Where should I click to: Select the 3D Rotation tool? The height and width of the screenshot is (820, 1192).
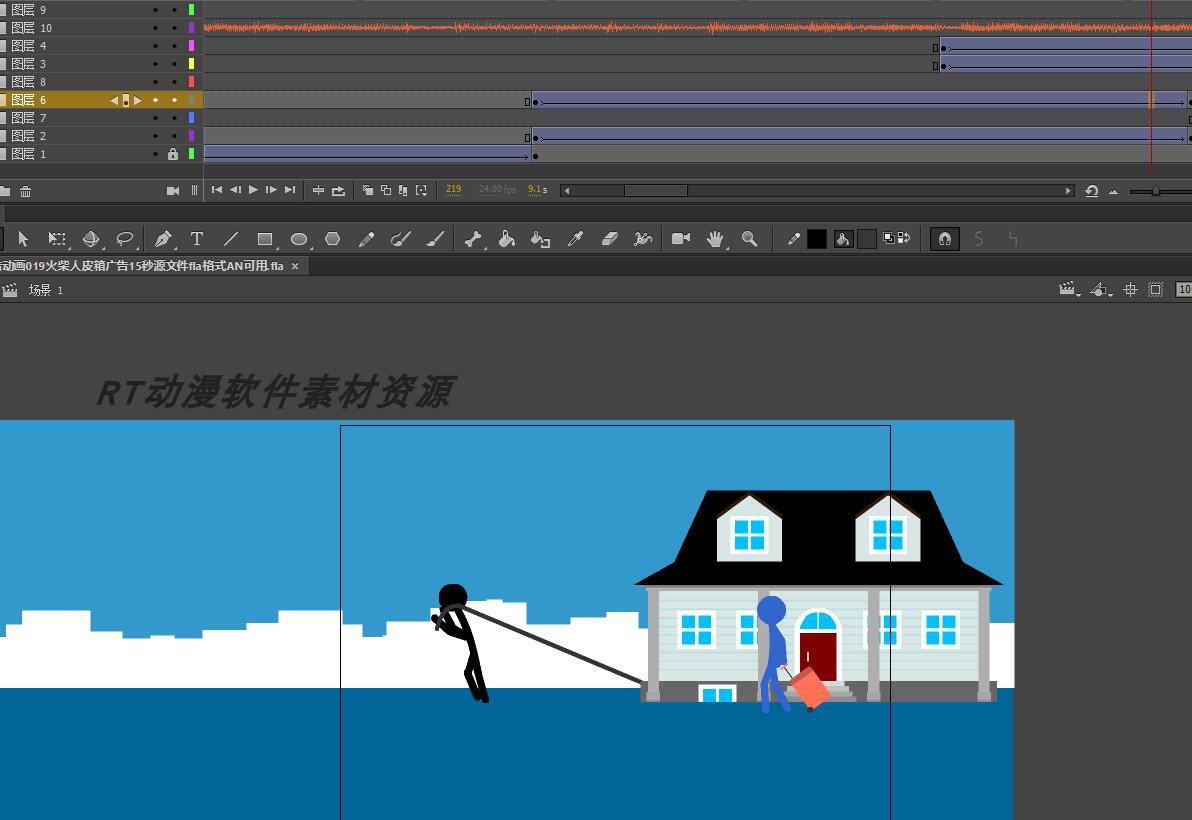(x=91, y=239)
